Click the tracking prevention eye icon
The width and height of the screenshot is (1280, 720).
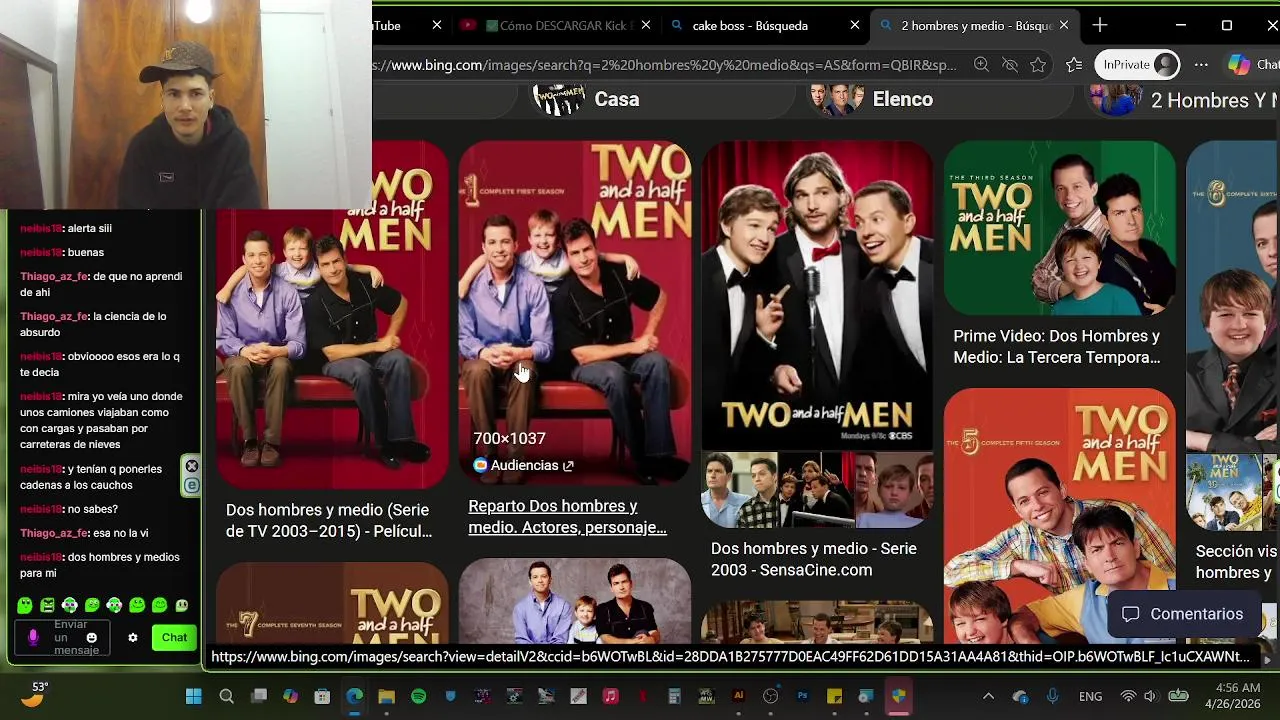click(x=1010, y=65)
